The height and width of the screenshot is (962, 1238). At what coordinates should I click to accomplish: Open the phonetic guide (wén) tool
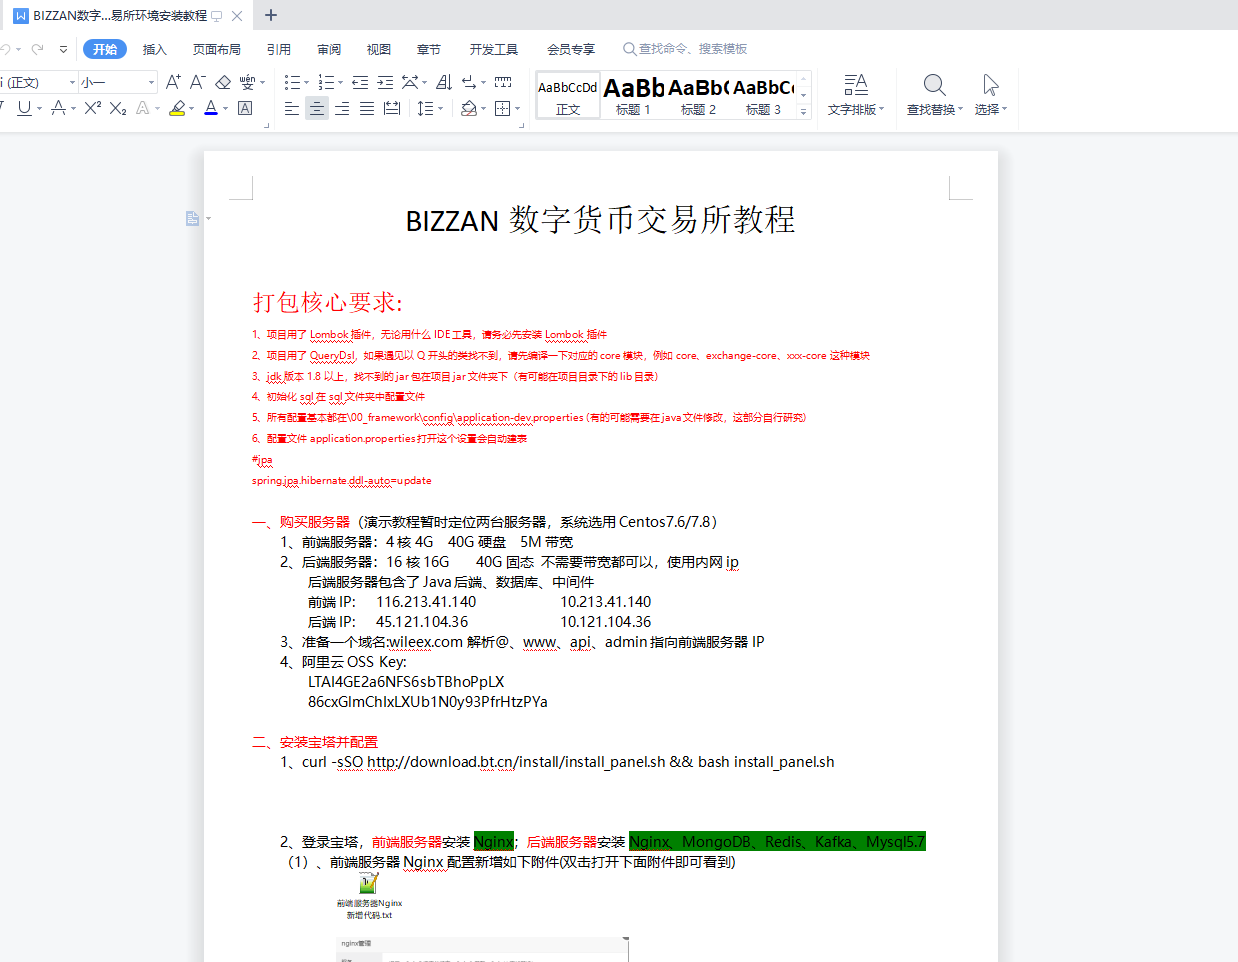247,82
